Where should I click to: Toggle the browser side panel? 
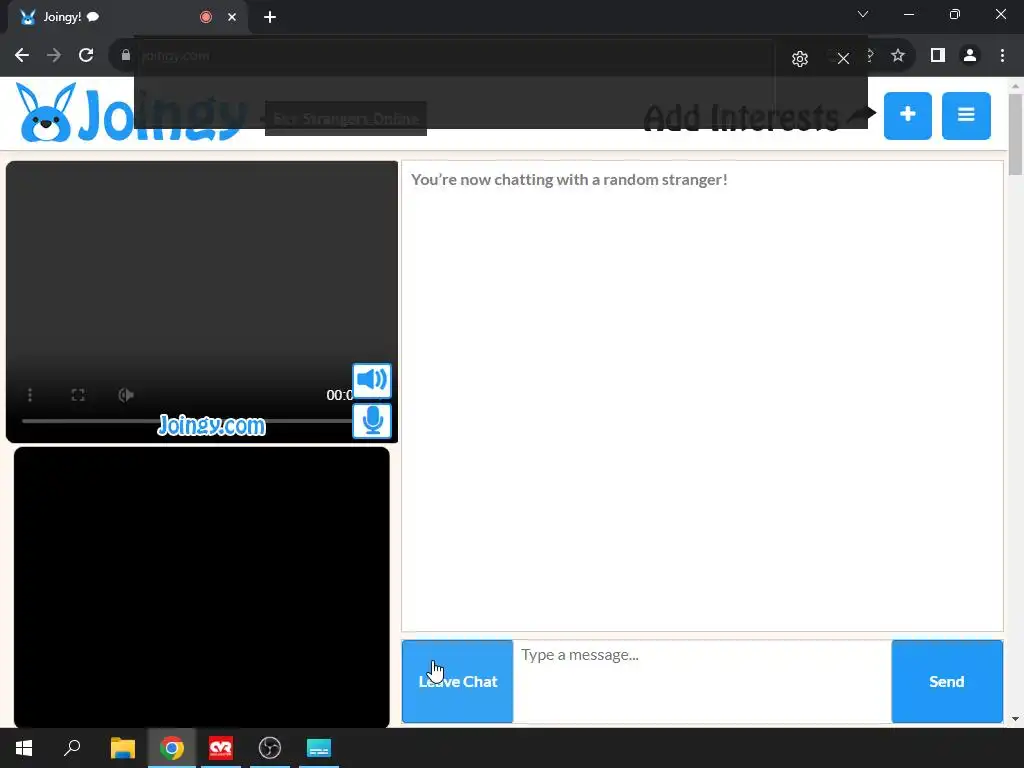click(x=938, y=56)
